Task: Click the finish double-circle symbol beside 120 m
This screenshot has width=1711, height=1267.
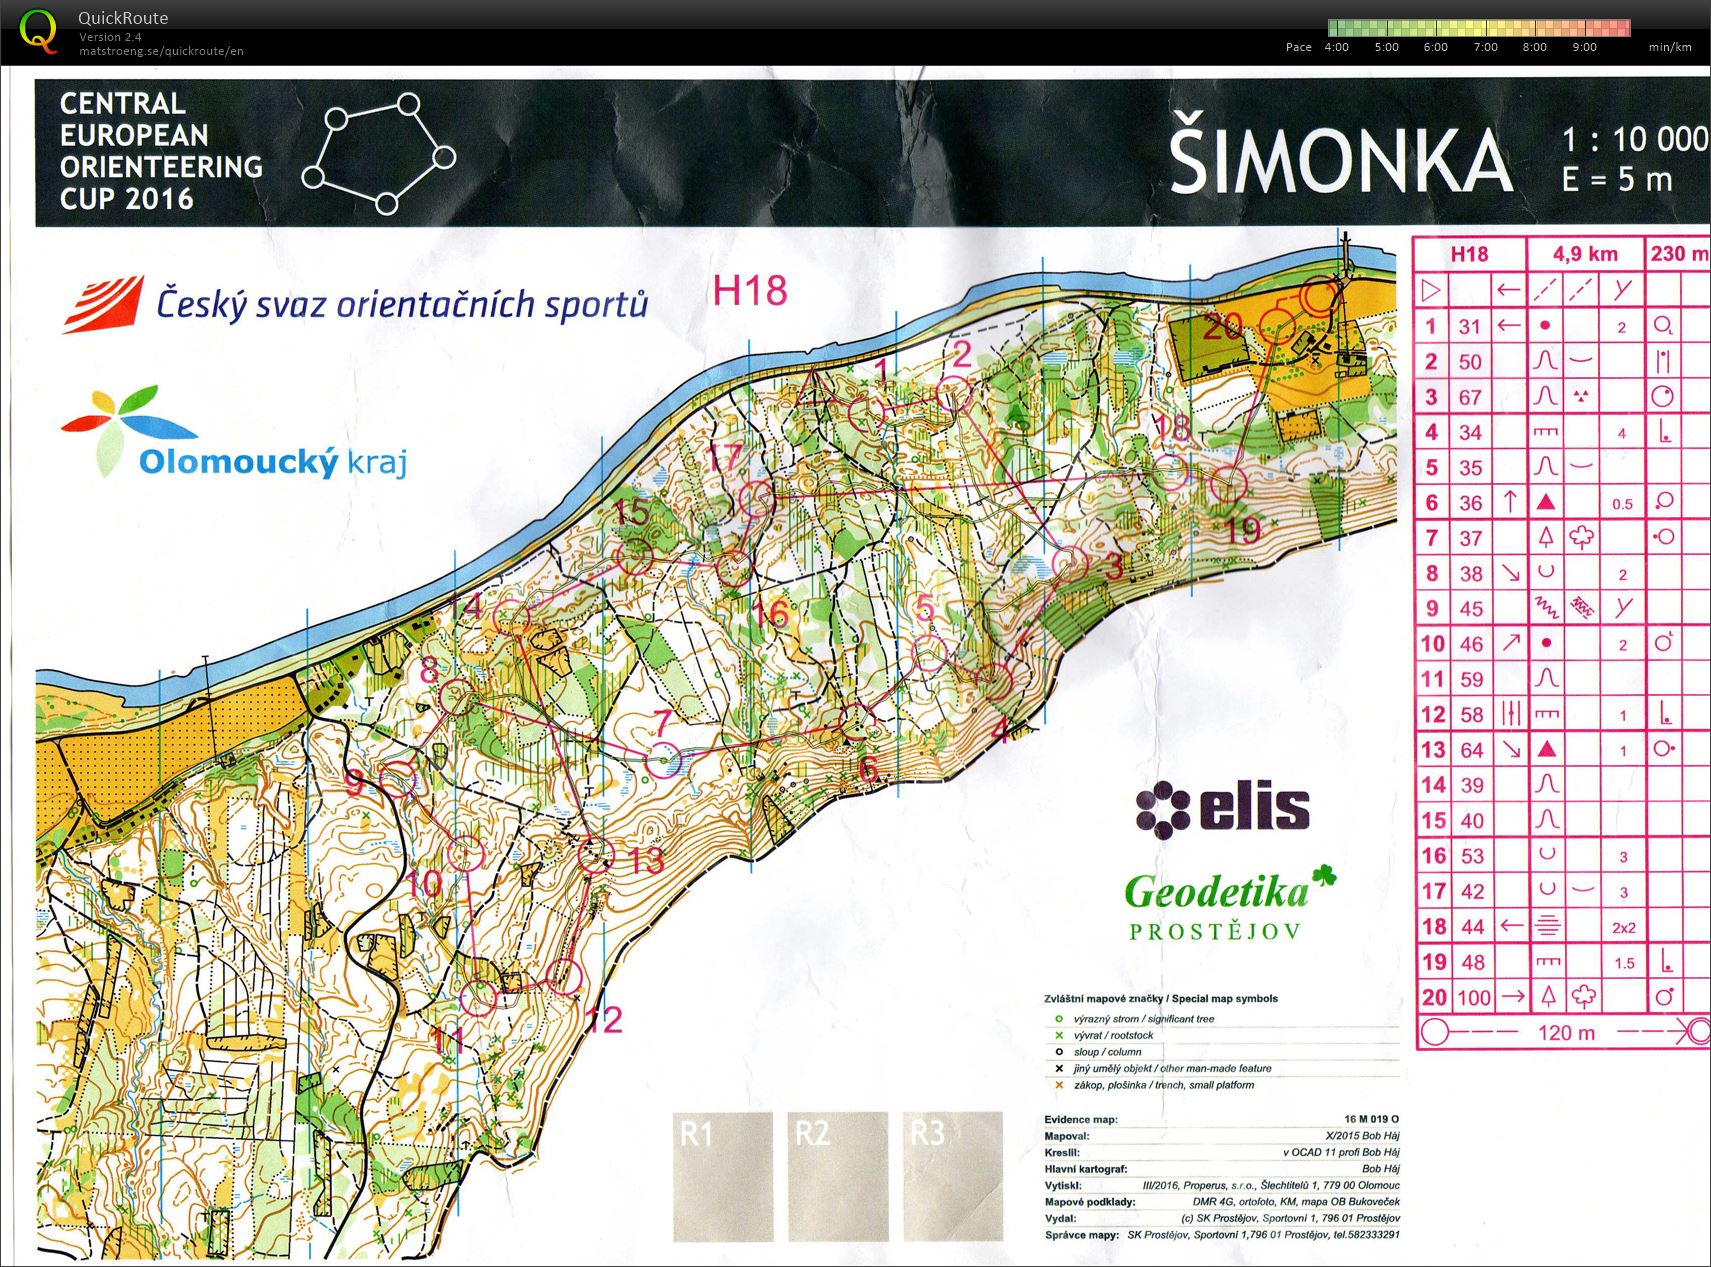Action: pyautogui.click(x=1700, y=1032)
